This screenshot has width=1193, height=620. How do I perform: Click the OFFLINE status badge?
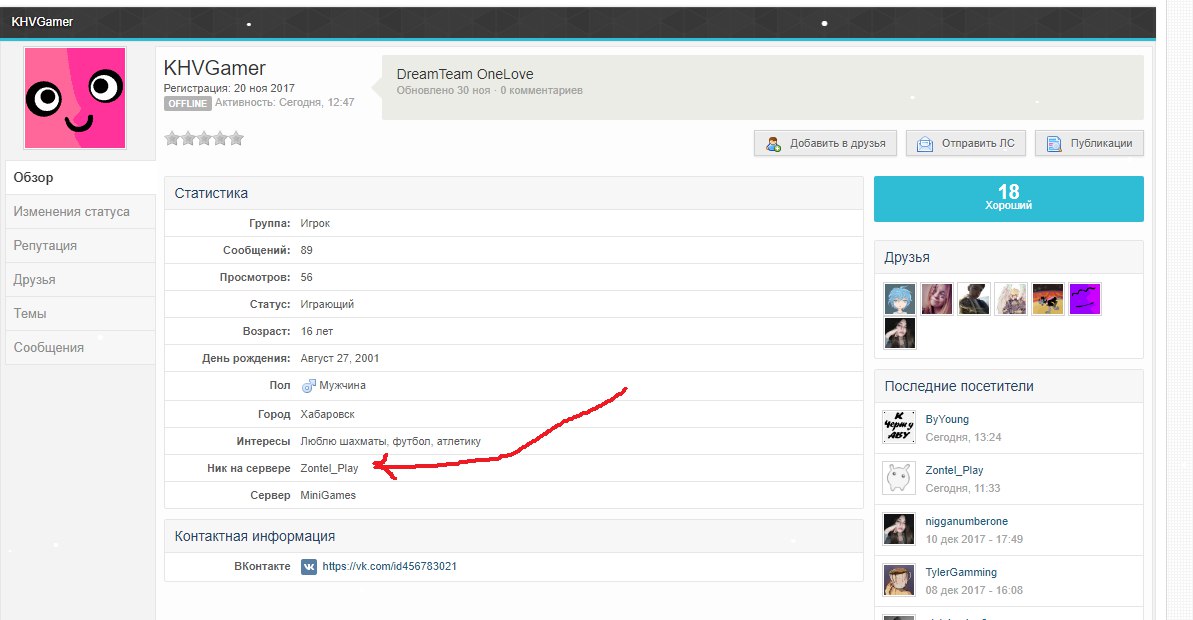(x=188, y=103)
